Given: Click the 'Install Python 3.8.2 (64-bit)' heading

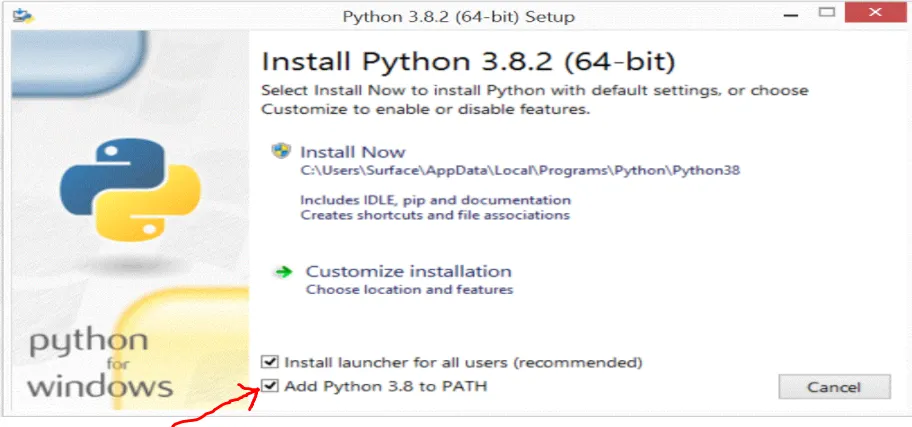Looking at the screenshot, I should [x=468, y=62].
